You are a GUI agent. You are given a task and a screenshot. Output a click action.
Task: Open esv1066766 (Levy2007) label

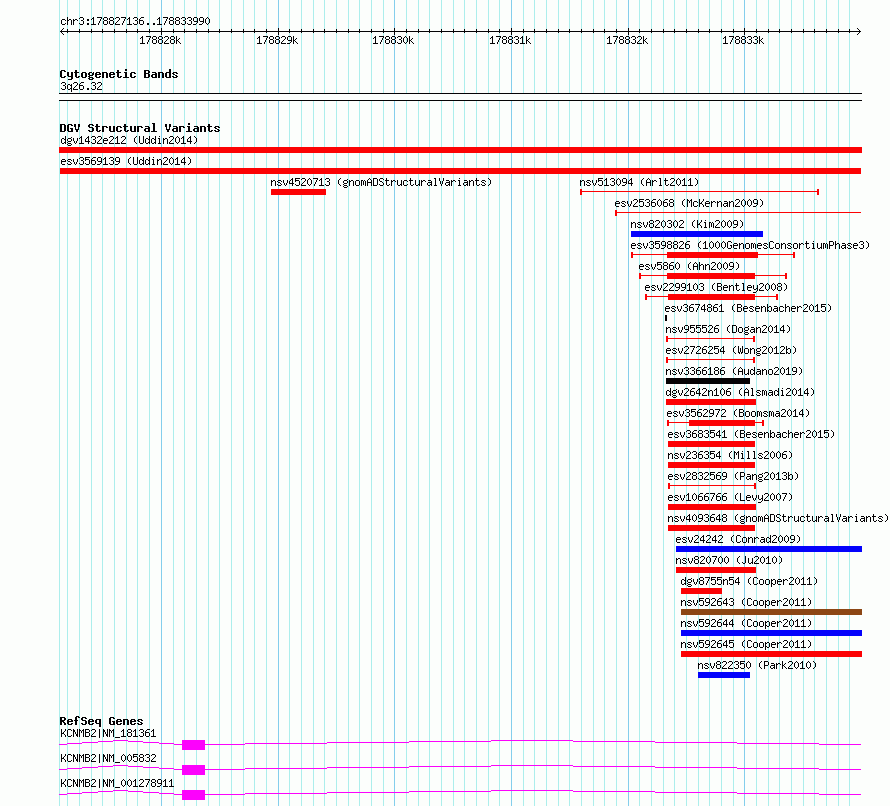[730, 497]
